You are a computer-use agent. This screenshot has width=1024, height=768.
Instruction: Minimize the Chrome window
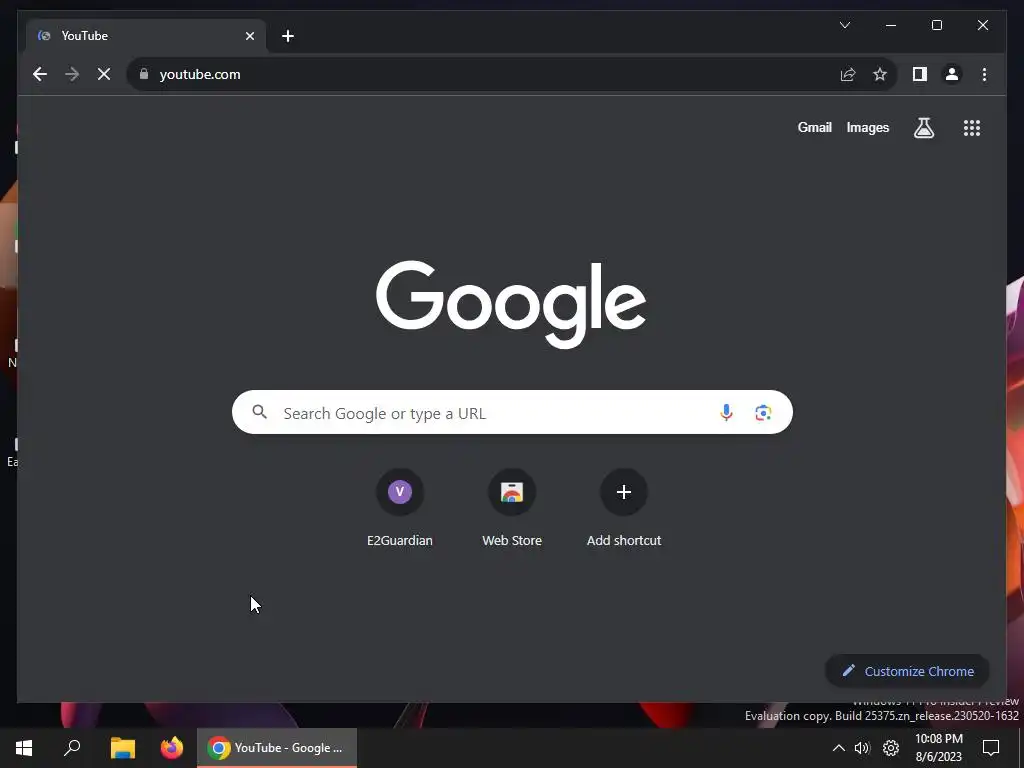tap(891, 25)
